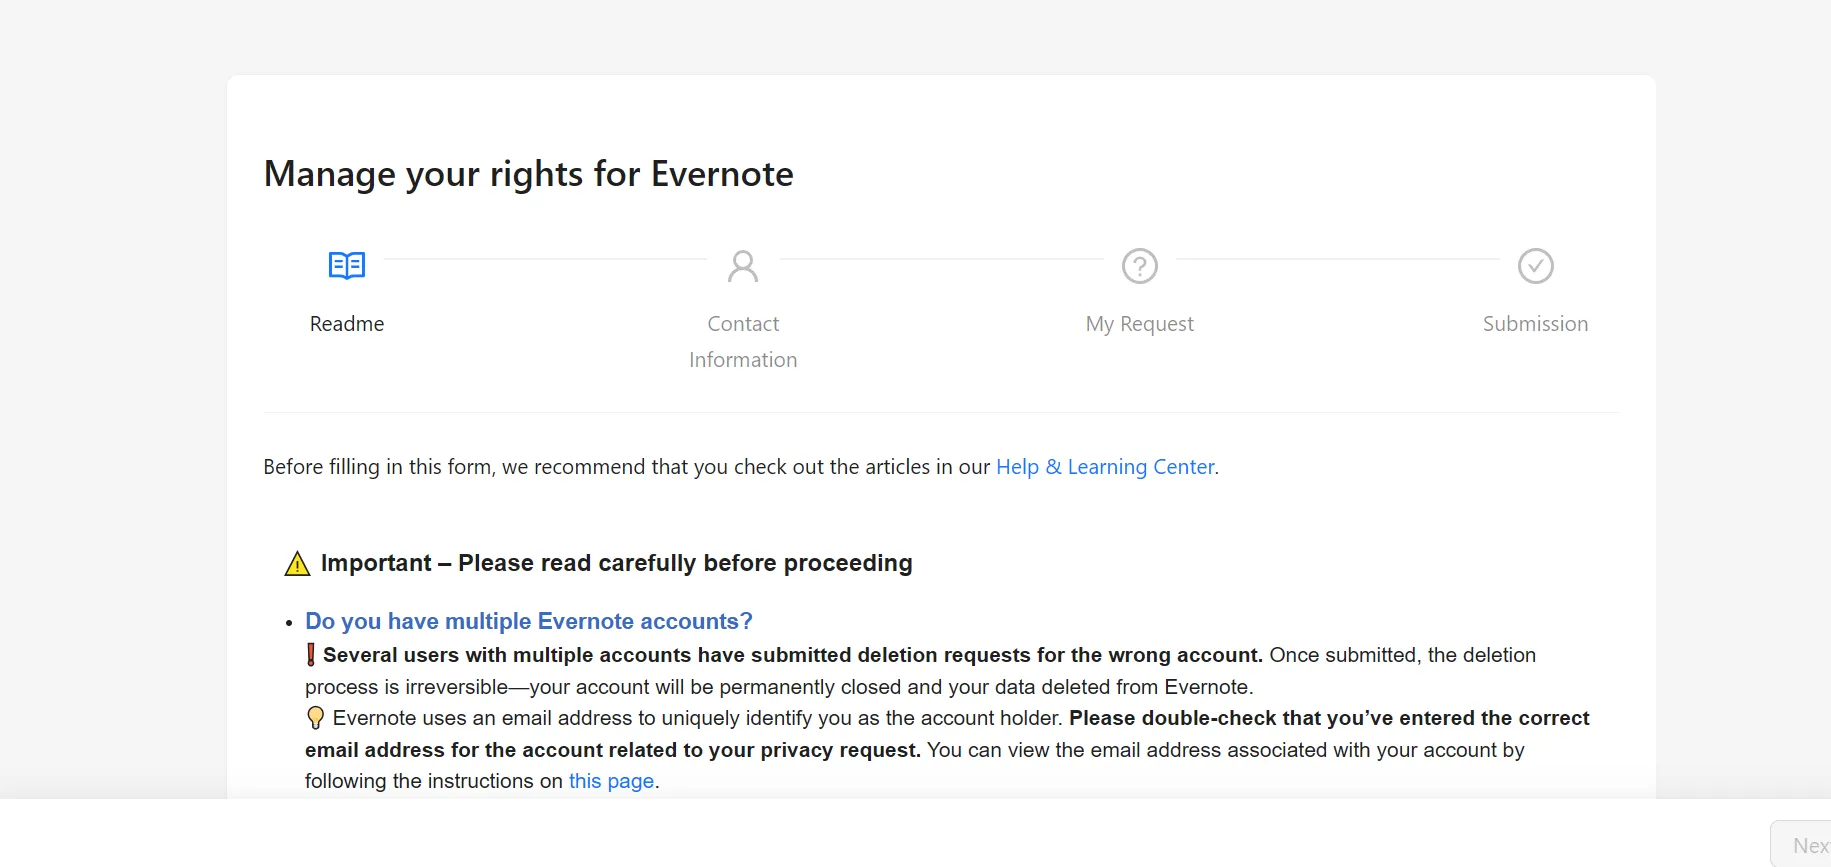This screenshot has width=1831, height=867.
Task: Go to the Contact Information step label
Action: pyautogui.click(x=743, y=341)
